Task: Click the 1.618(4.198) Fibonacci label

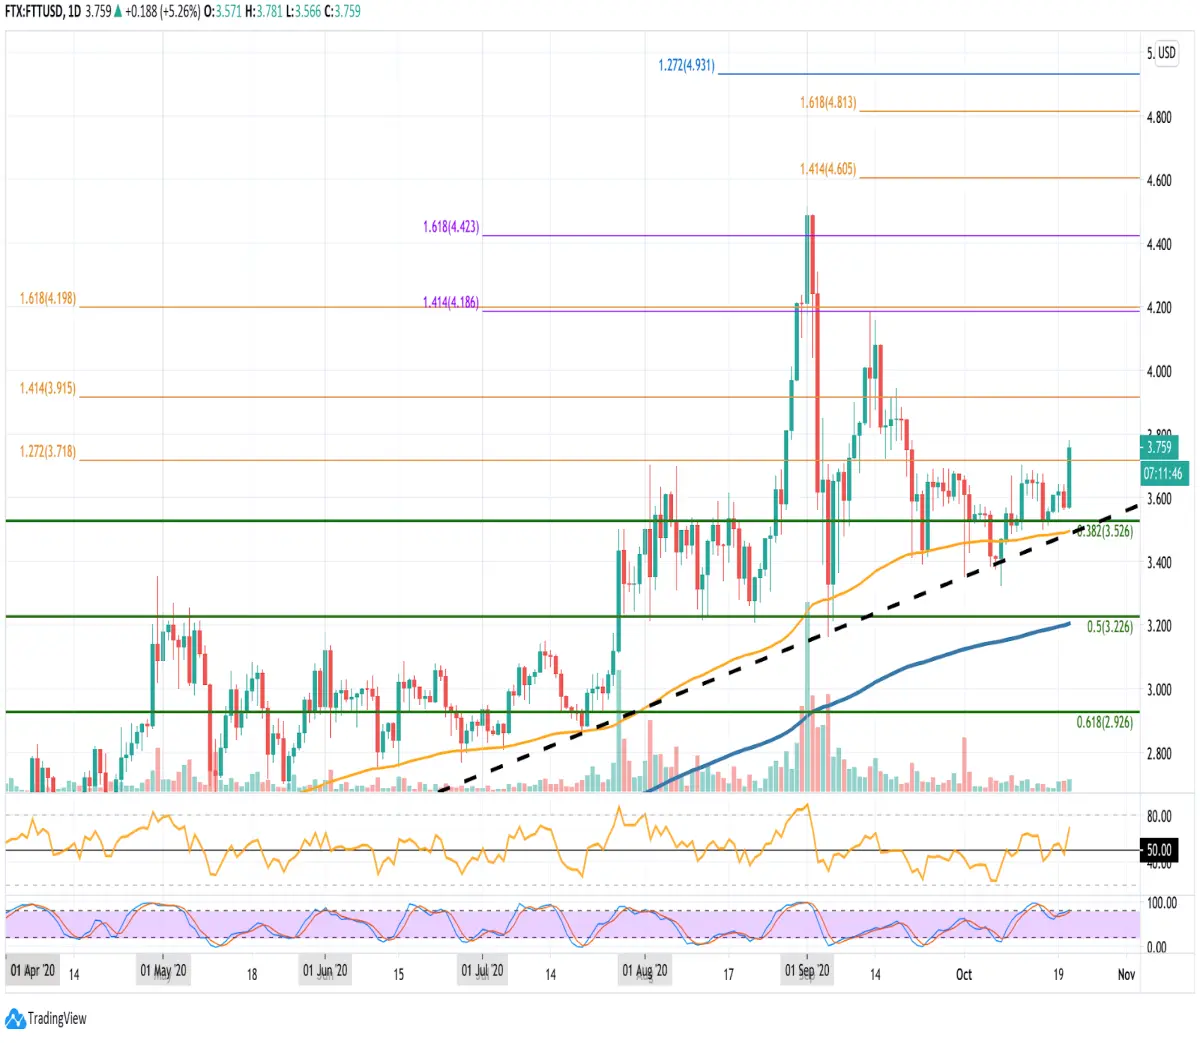Action: pyautogui.click(x=48, y=299)
